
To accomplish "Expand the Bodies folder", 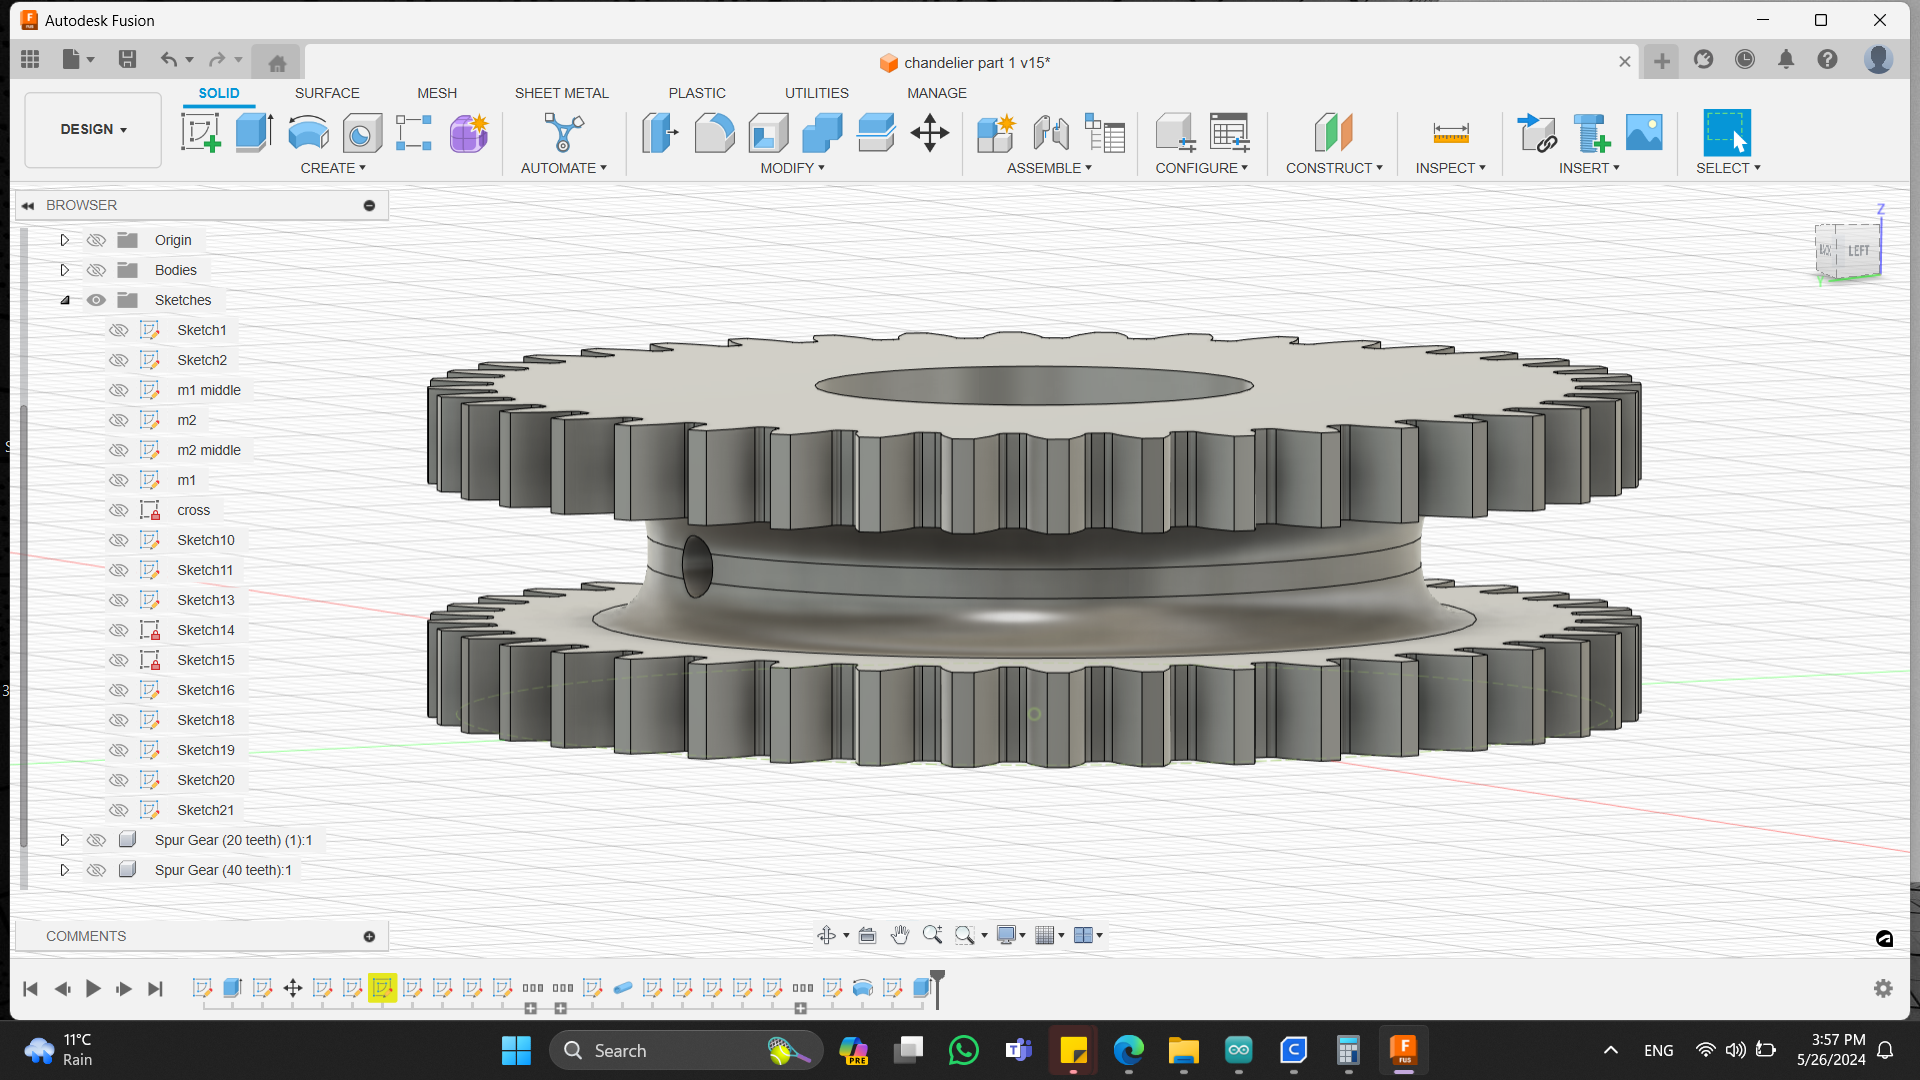I will click(65, 270).
